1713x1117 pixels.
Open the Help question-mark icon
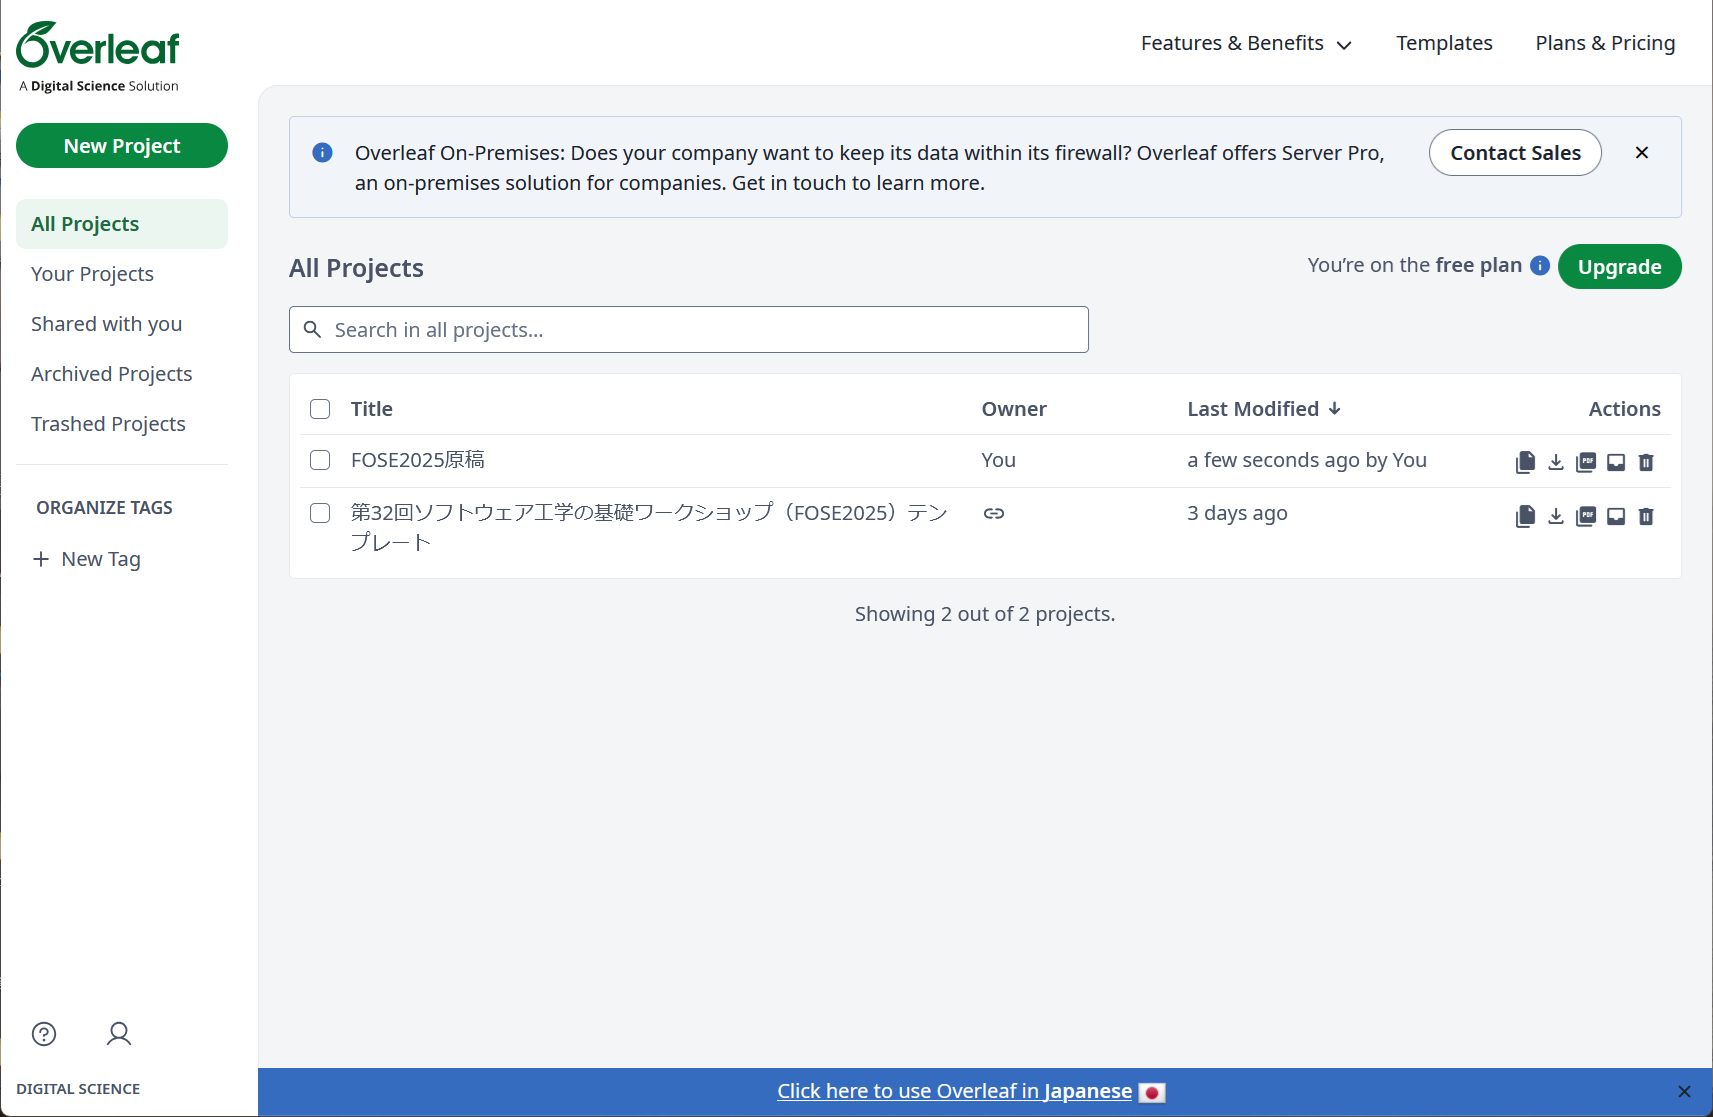(x=44, y=1034)
